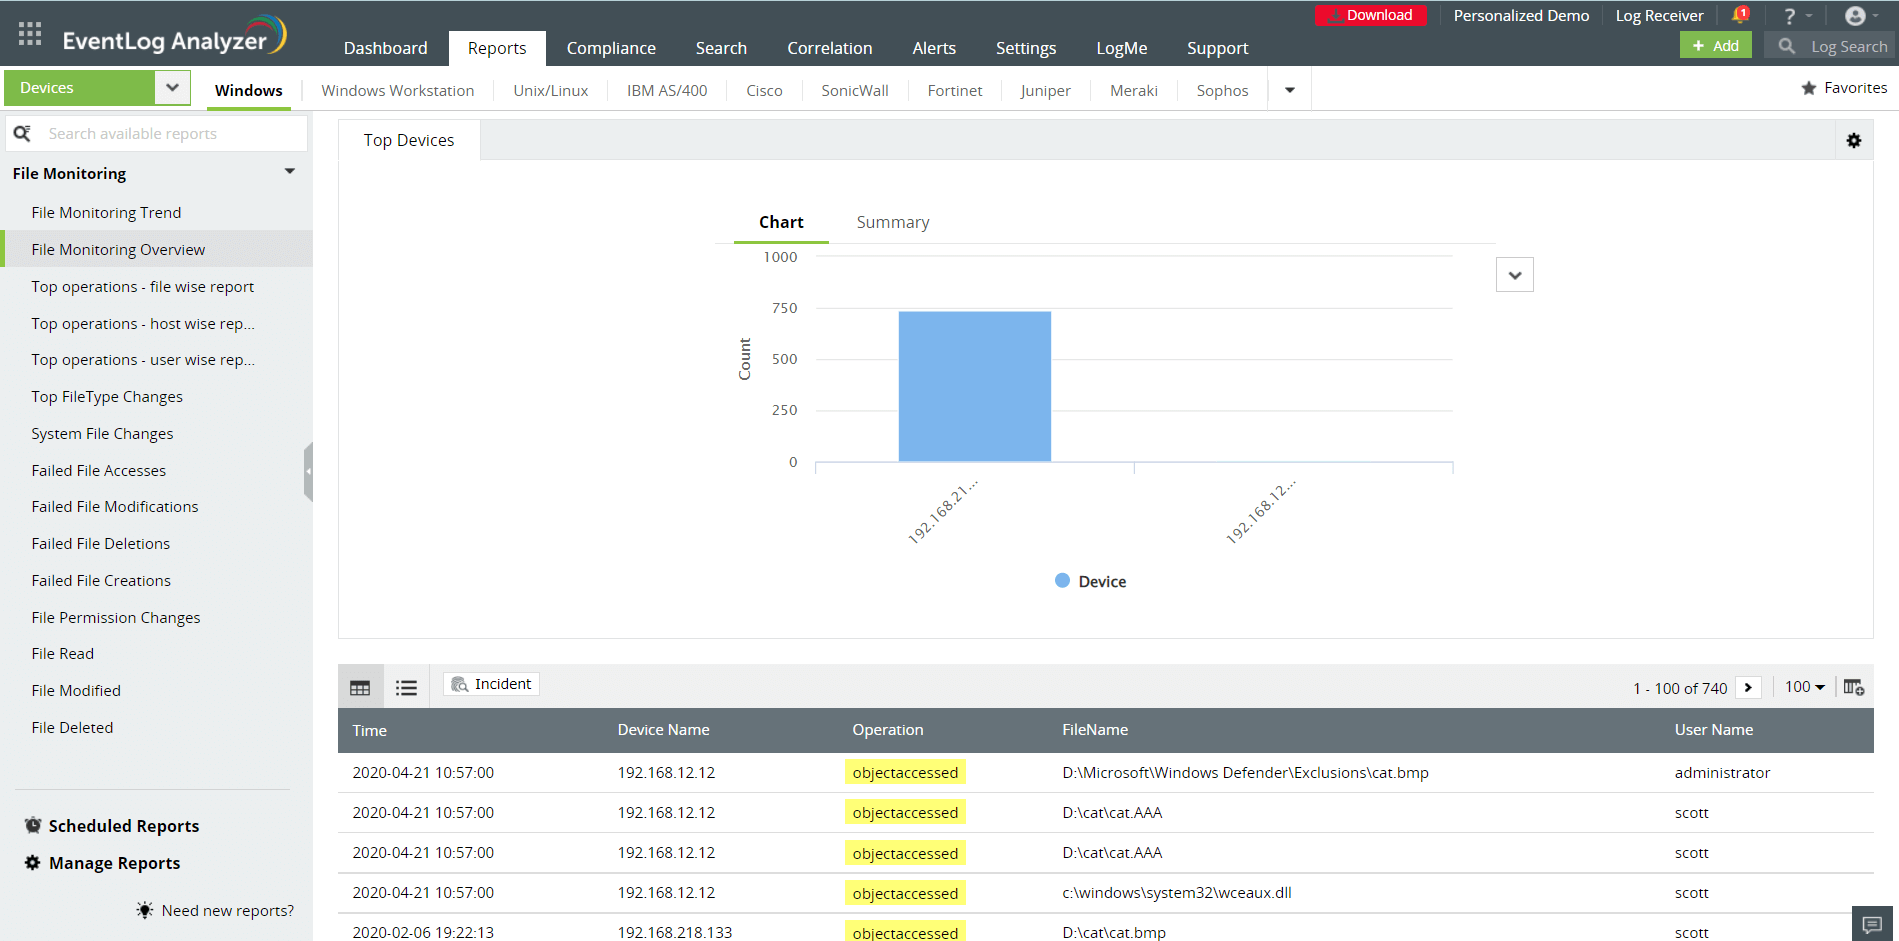Click the notification bell icon
The height and width of the screenshot is (941, 1899).
point(1740,15)
